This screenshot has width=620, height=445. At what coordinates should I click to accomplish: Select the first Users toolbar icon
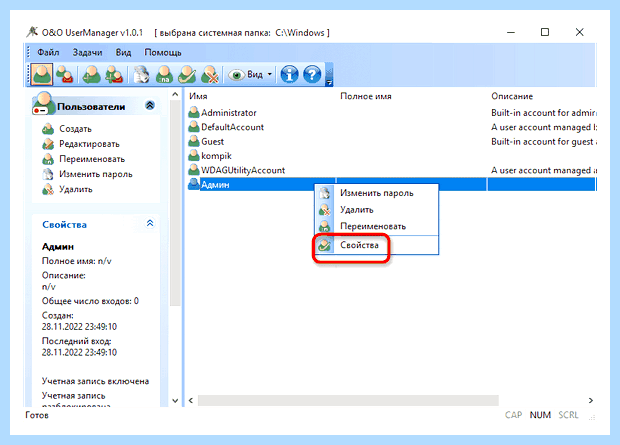[x=42, y=74]
